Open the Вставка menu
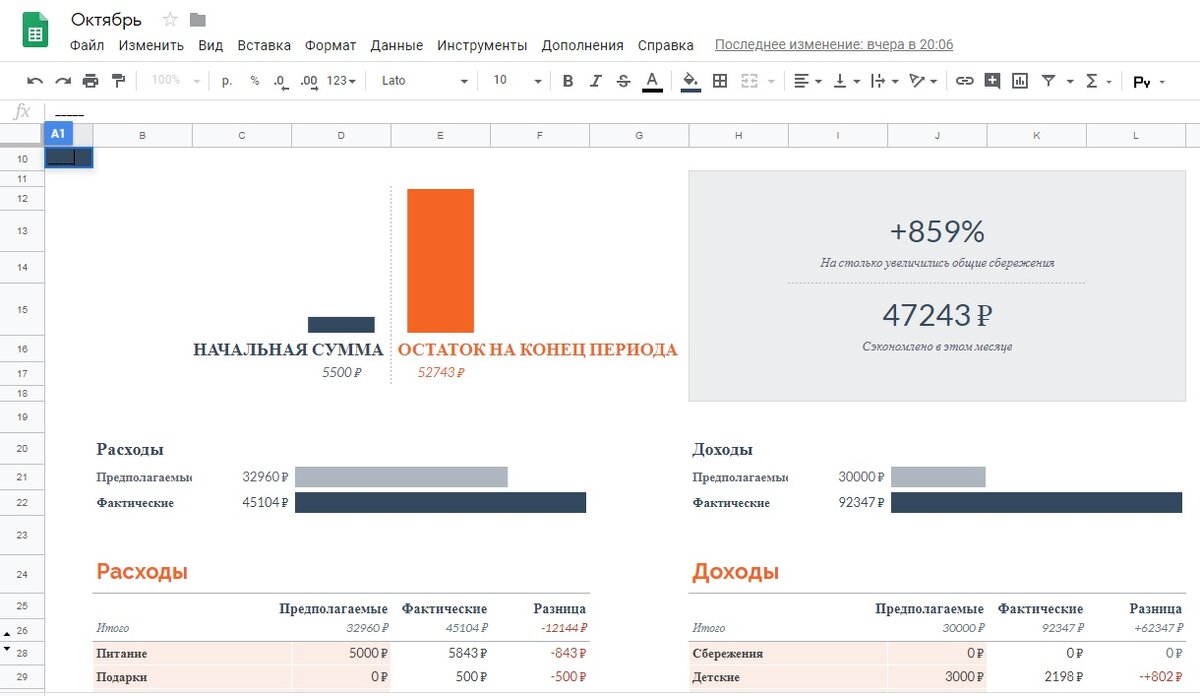The image size is (1200, 696). coord(264,45)
